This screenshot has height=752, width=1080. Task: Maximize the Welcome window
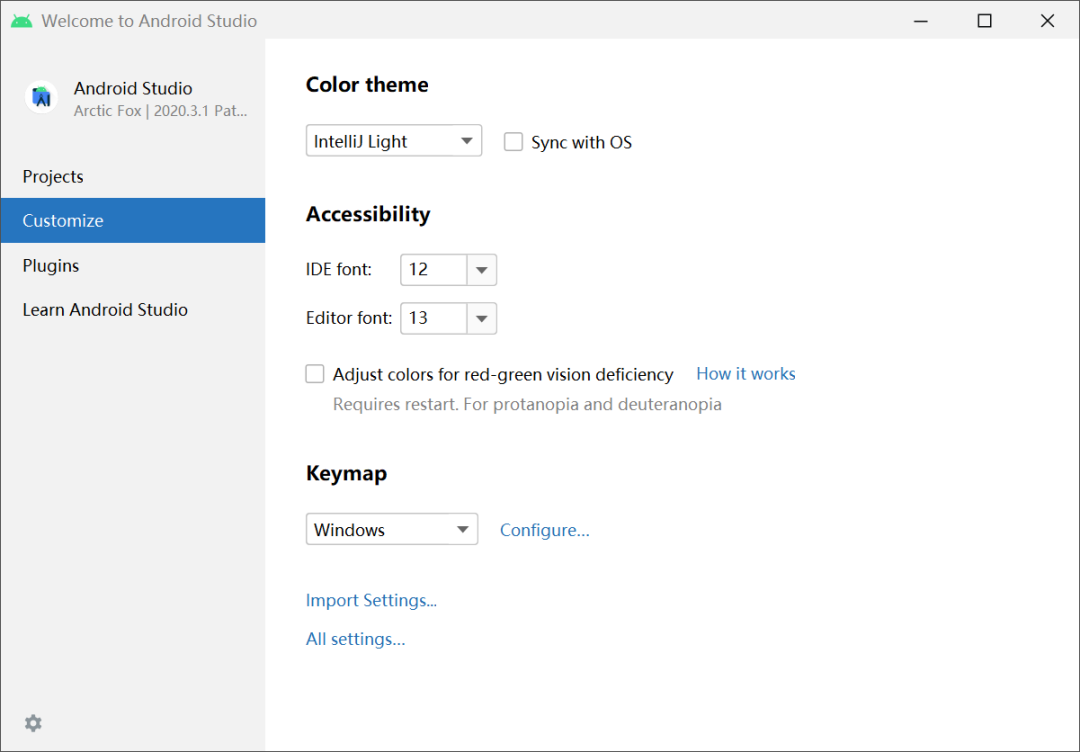[985, 21]
